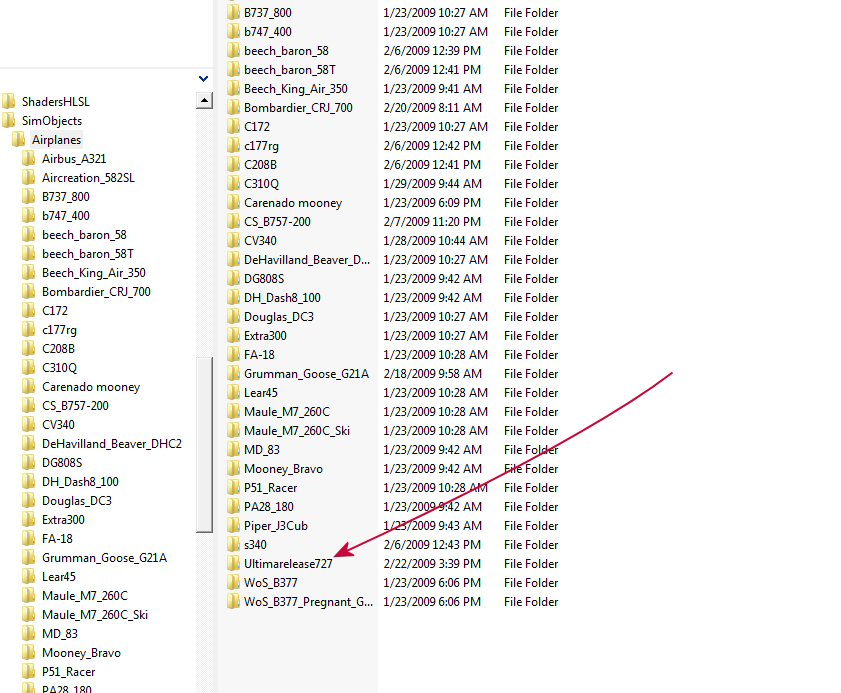Click the folder icon beside MD_83 in file list

click(x=233, y=449)
